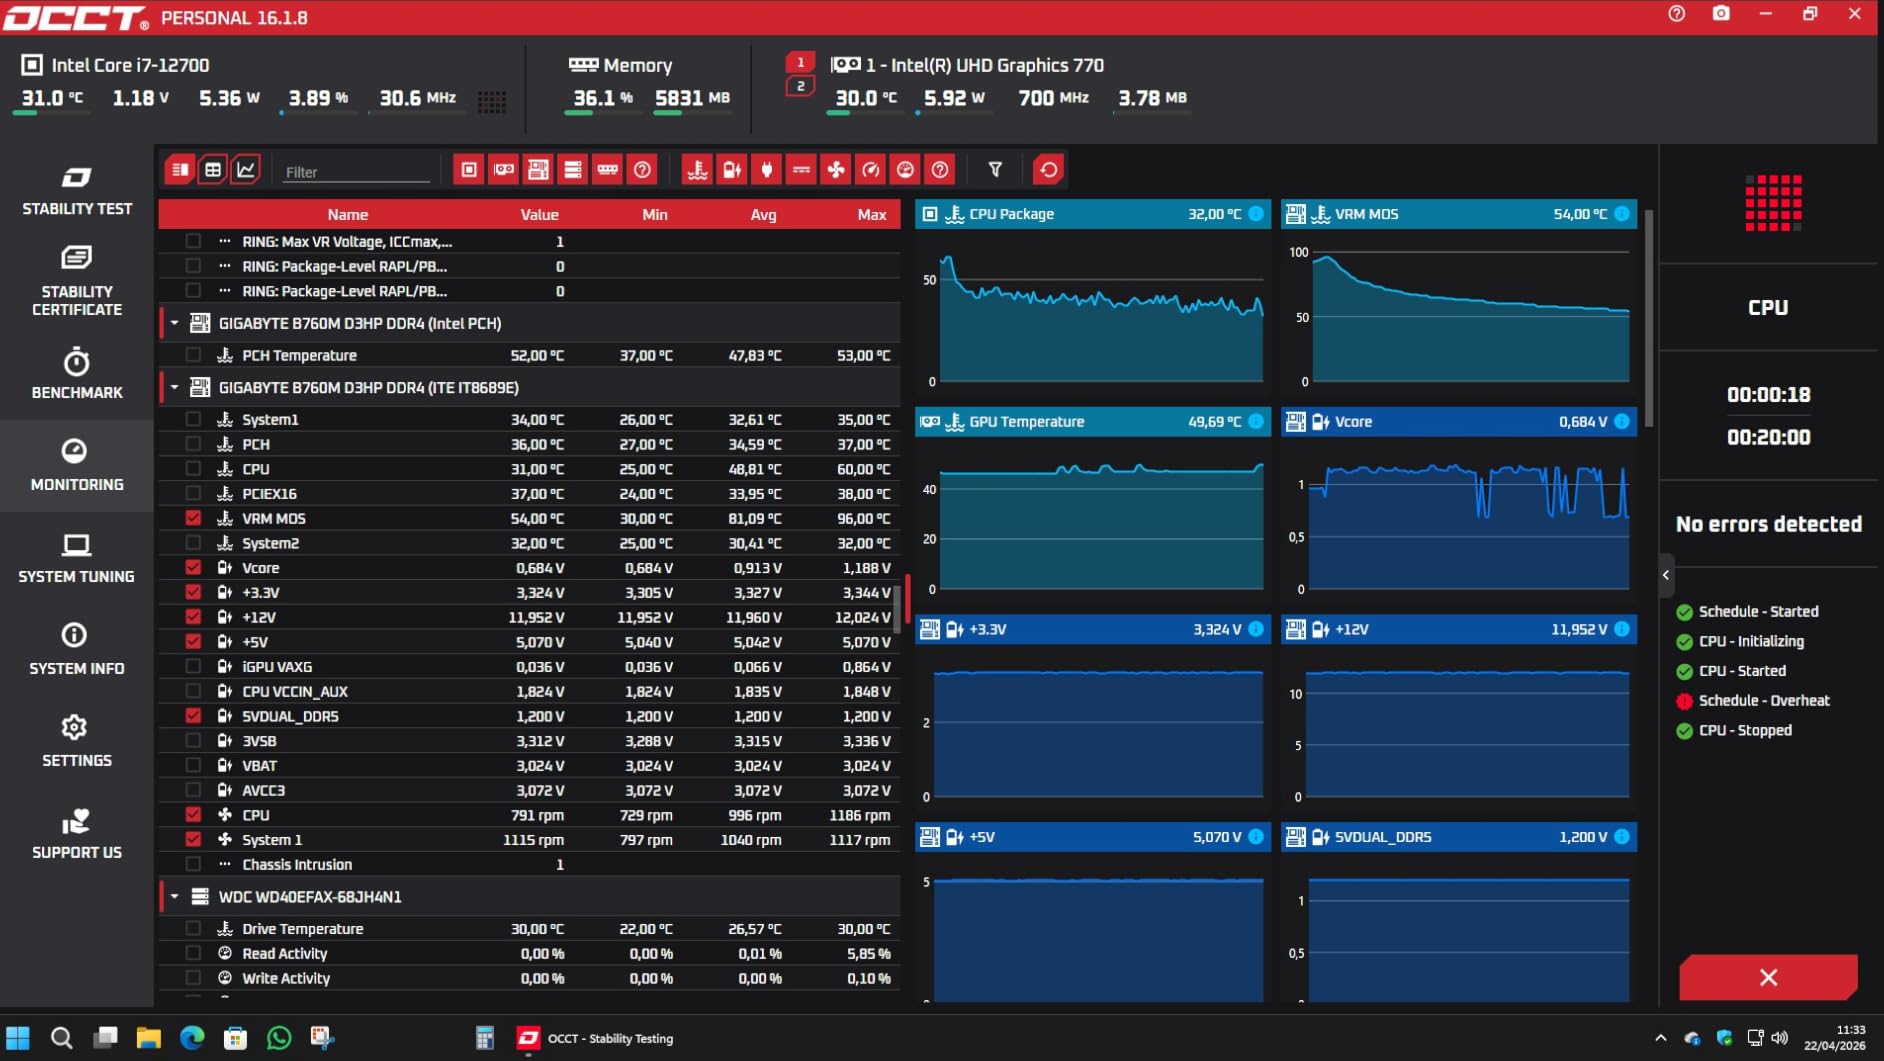This screenshot has height=1061, width=1884.
Task: Toggle the CPU hardware filter icon
Action: (469, 170)
